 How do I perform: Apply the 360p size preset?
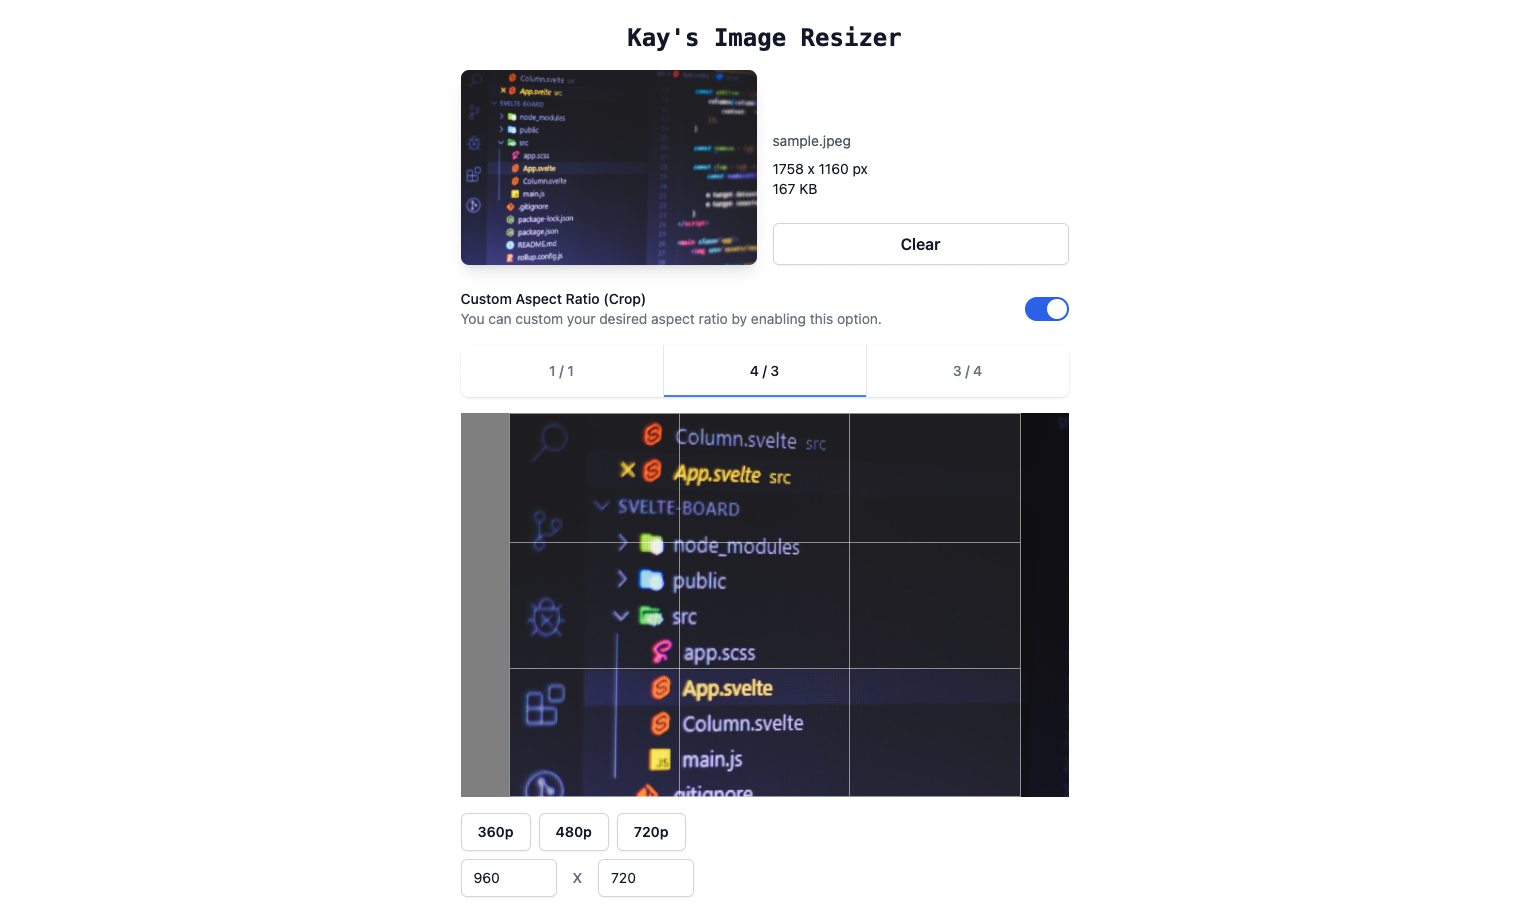[x=496, y=832]
